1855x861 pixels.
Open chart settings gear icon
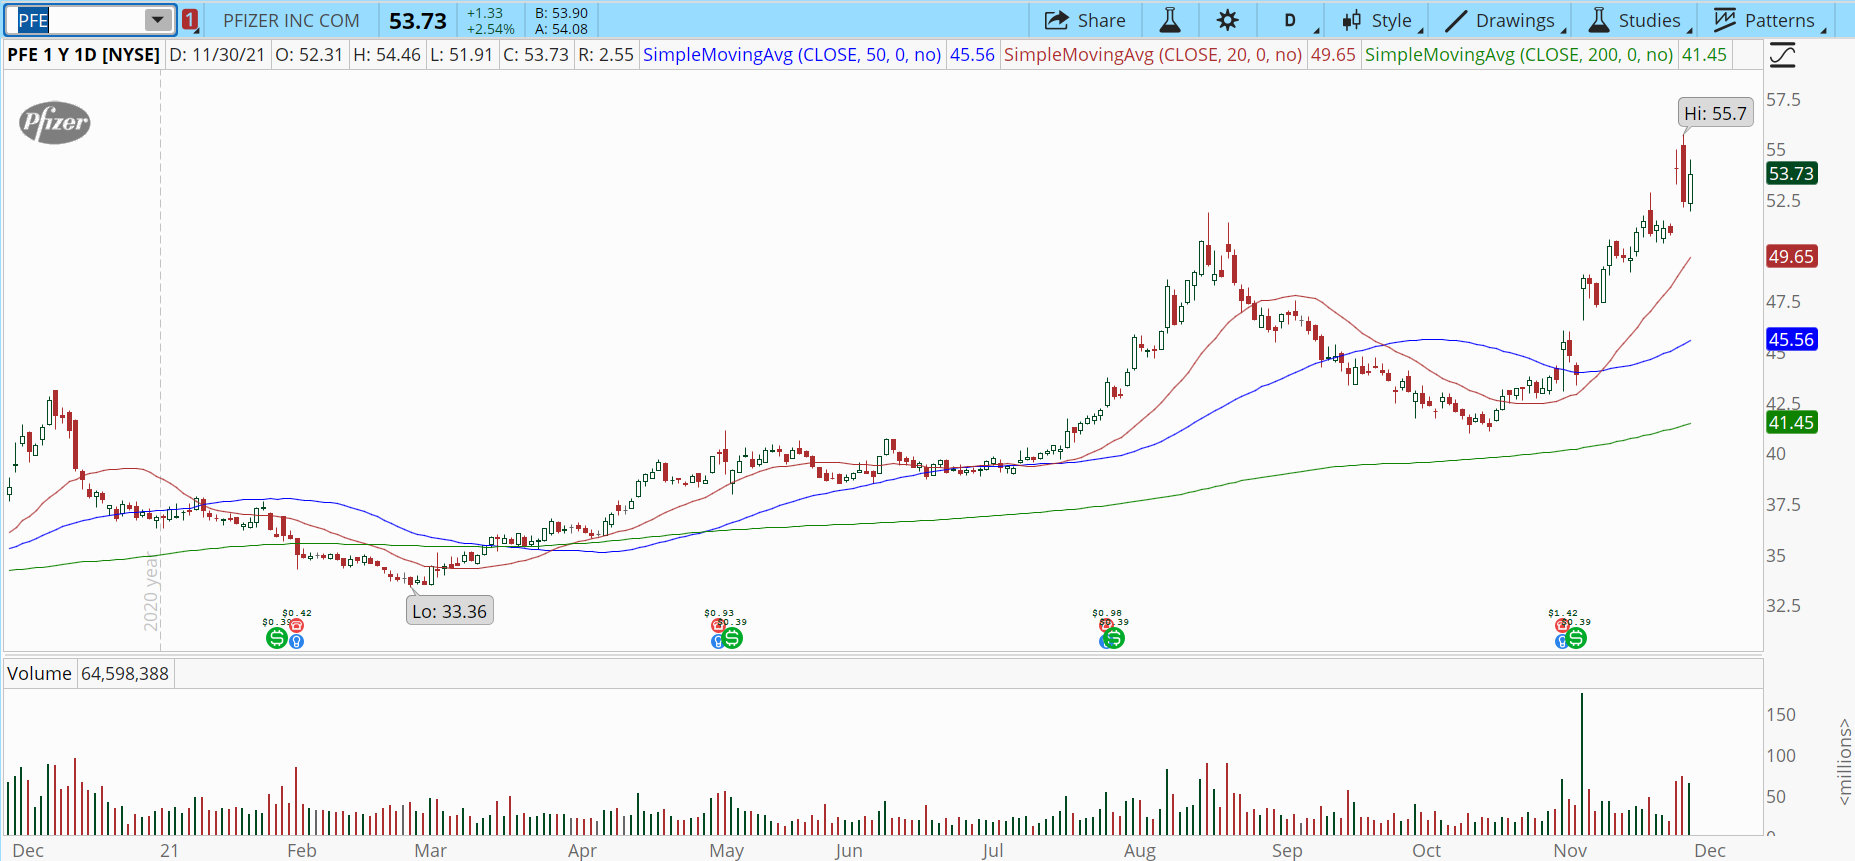1228,20
